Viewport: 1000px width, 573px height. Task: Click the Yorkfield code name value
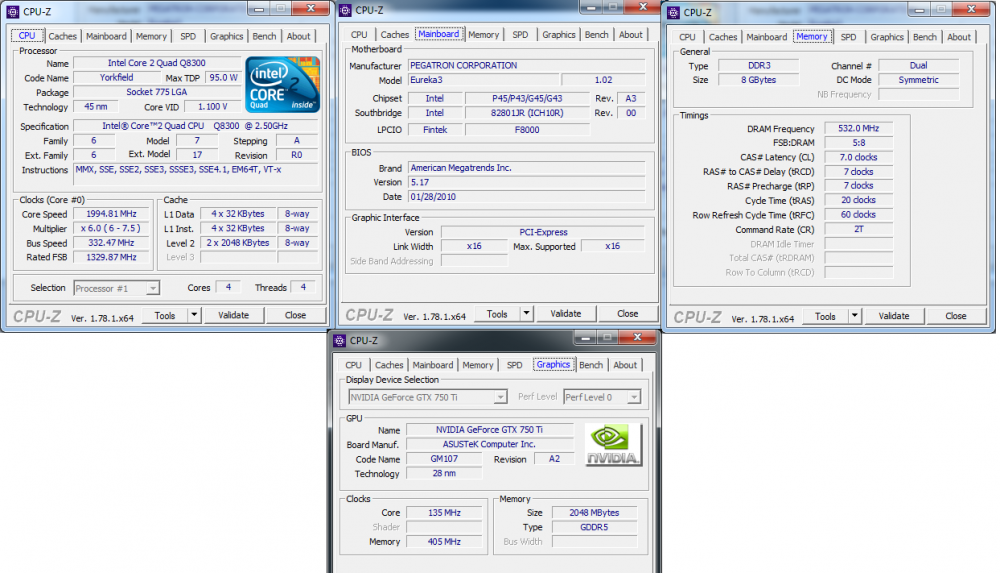point(117,77)
